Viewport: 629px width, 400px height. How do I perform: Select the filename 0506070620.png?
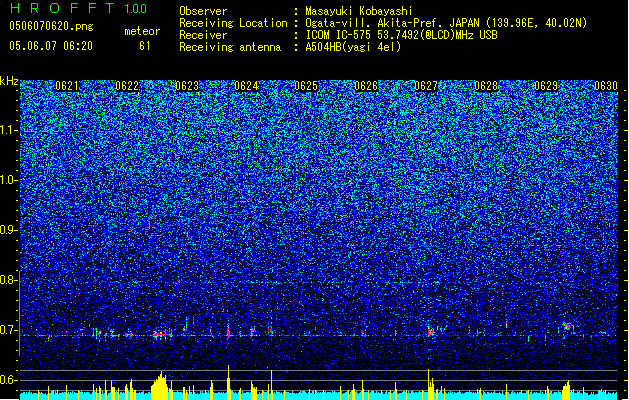pyautogui.click(x=51, y=26)
